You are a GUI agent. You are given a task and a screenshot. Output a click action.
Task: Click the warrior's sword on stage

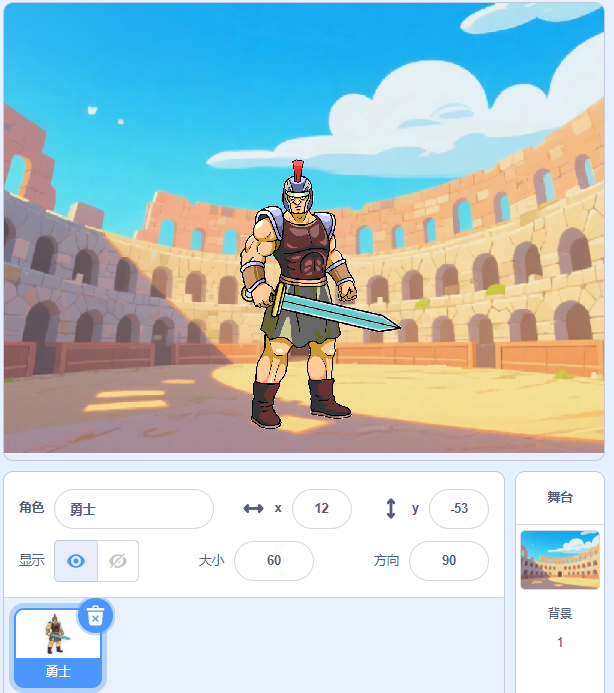click(336, 311)
